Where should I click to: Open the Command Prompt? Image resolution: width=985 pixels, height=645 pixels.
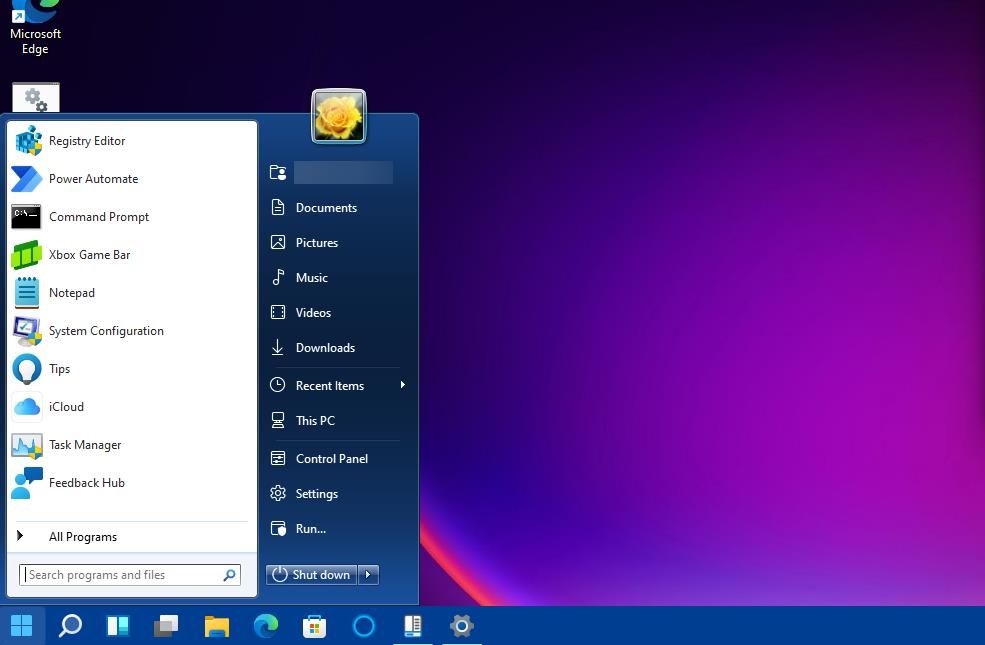(x=98, y=217)
